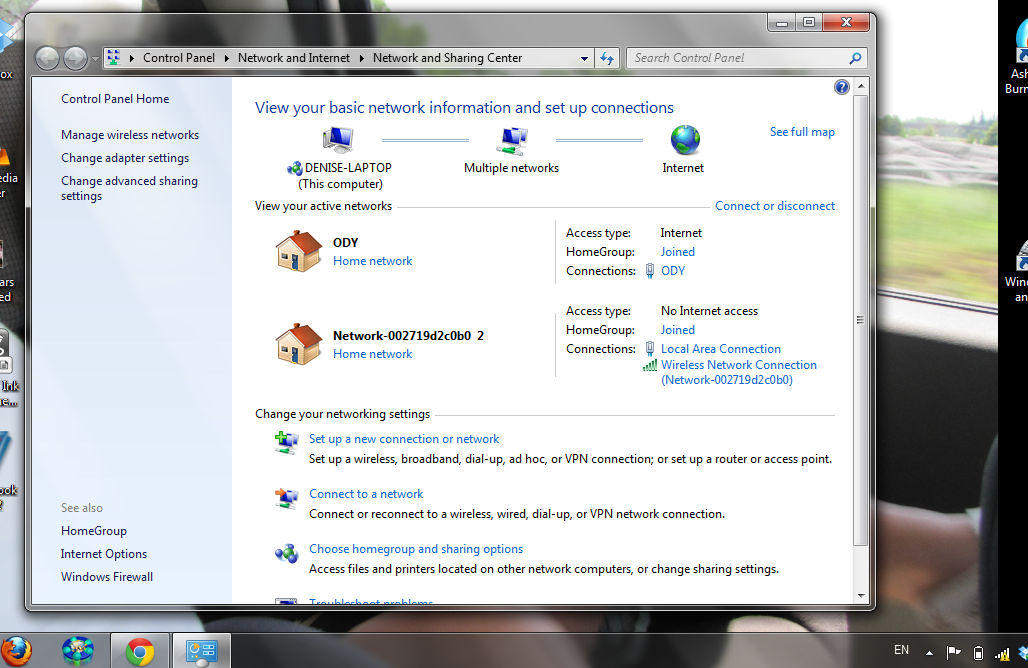Click Joined HomeGroup link for Network-002719d2c0b0

point(677,330)
